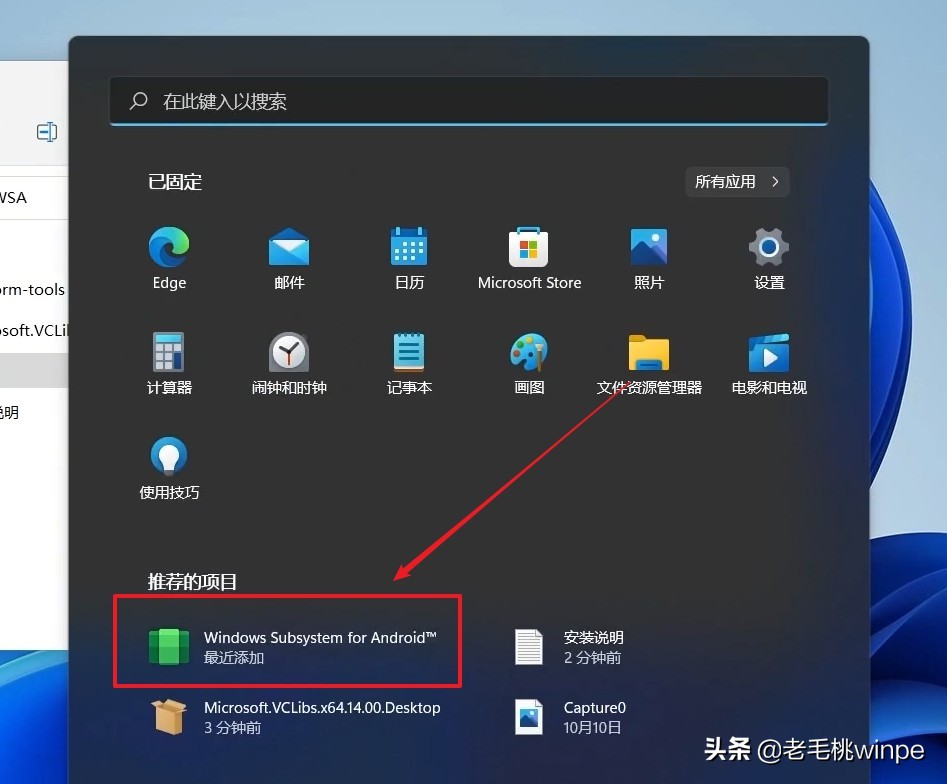The image size is (947, 784).
Task: Open Microsoft.VCLibs.x64.14.00.Desktop package item
Action: pos(295,717)
